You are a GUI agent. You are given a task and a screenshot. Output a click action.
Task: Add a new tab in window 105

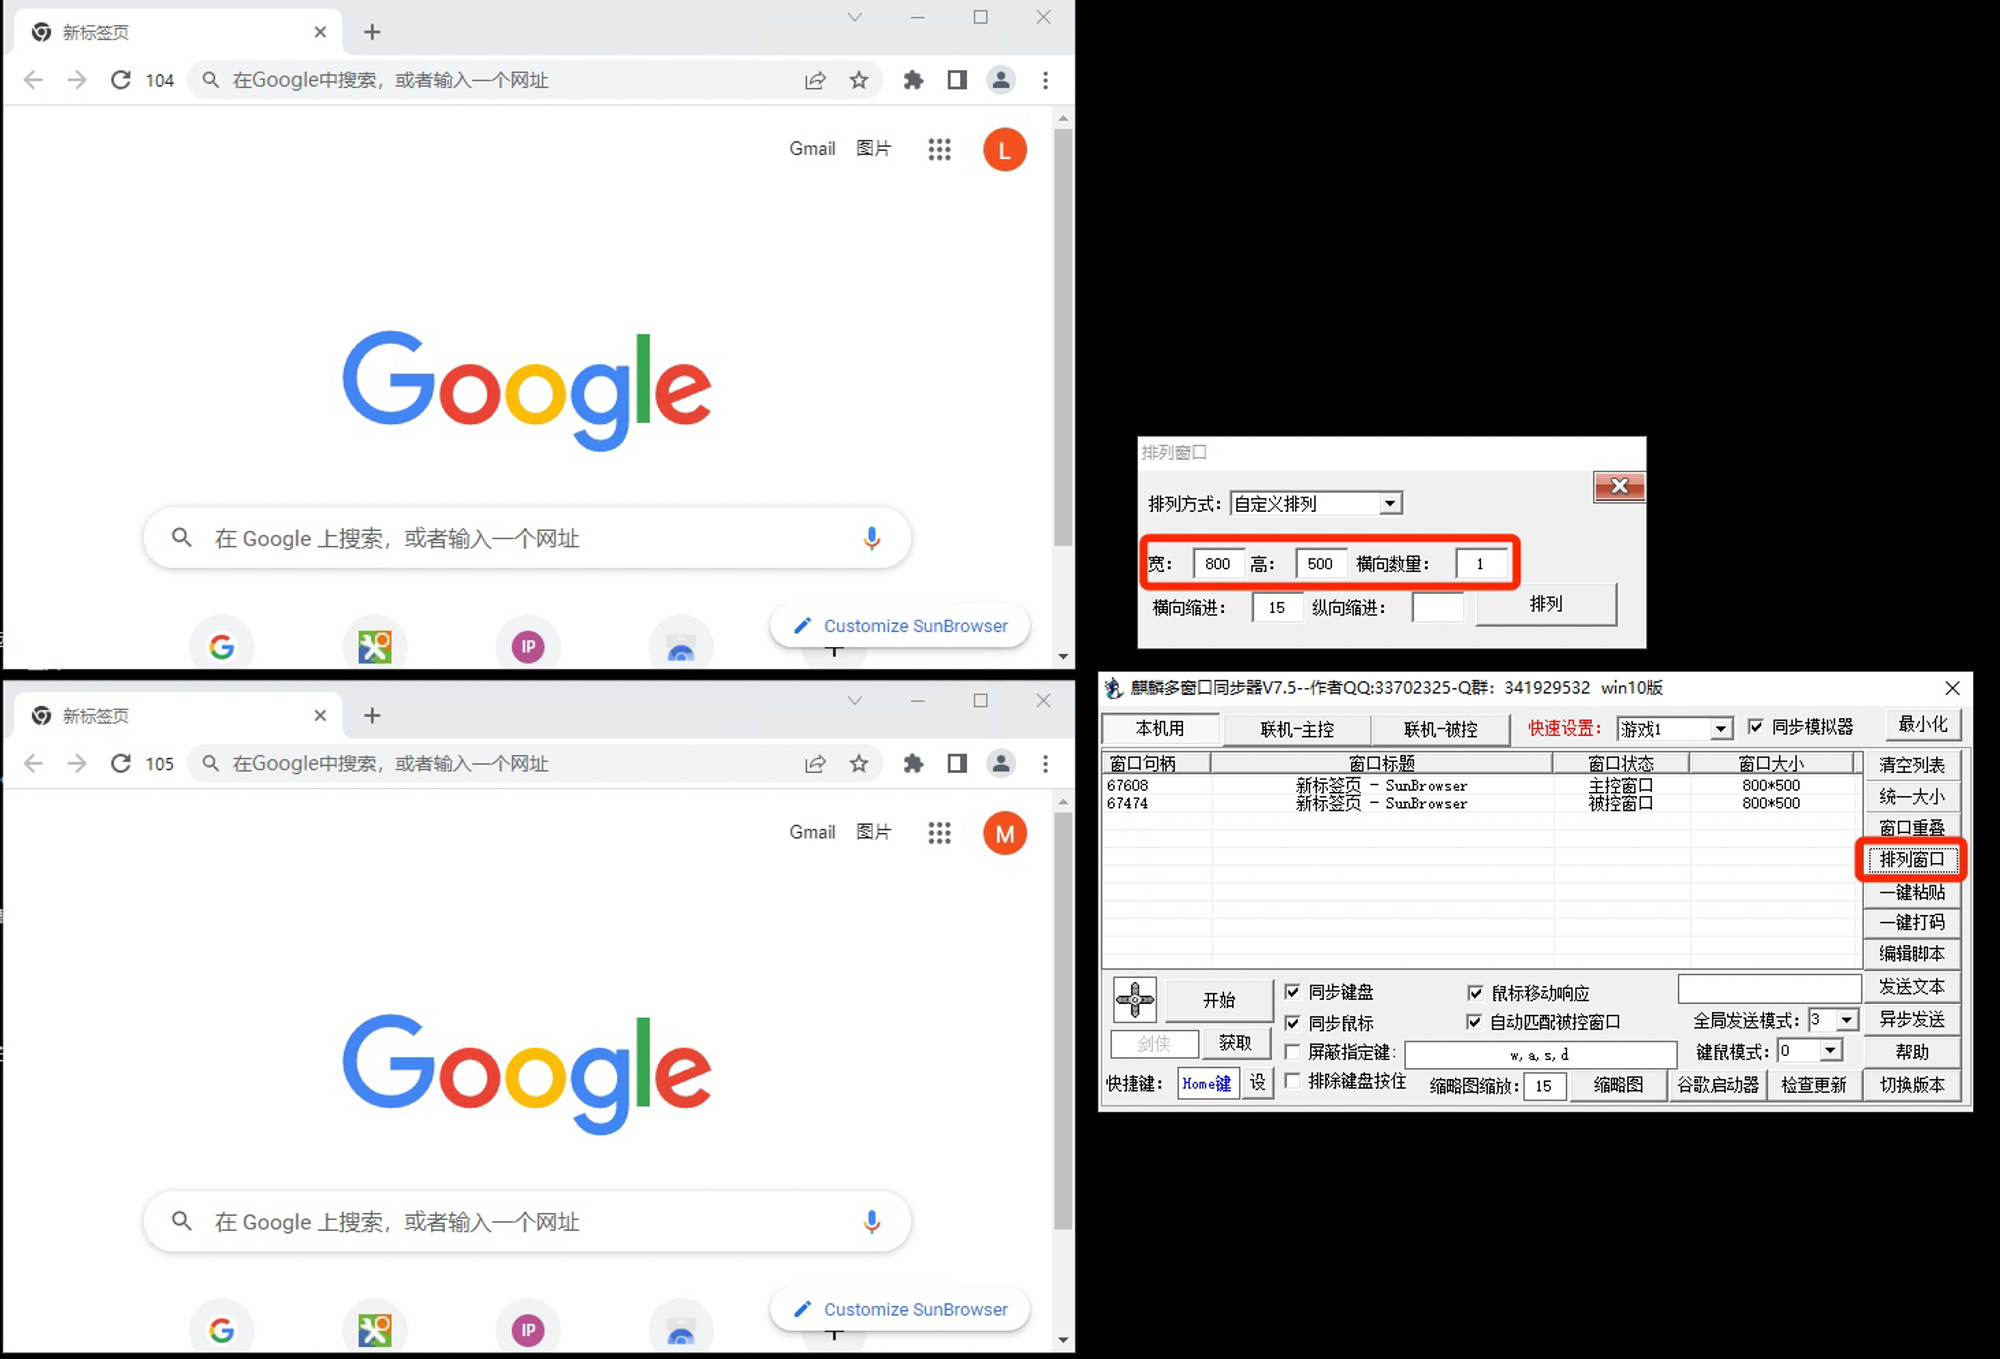coord(372,716)
